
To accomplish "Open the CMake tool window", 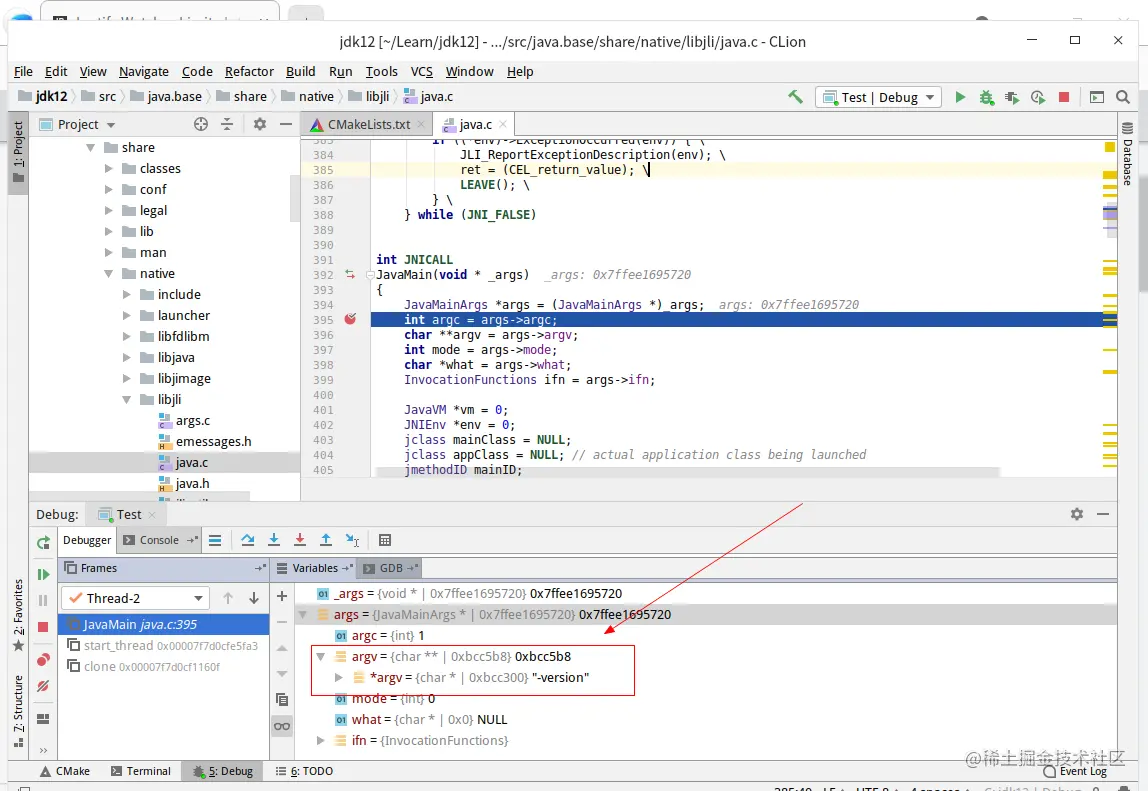I will (x=65, y=771).
